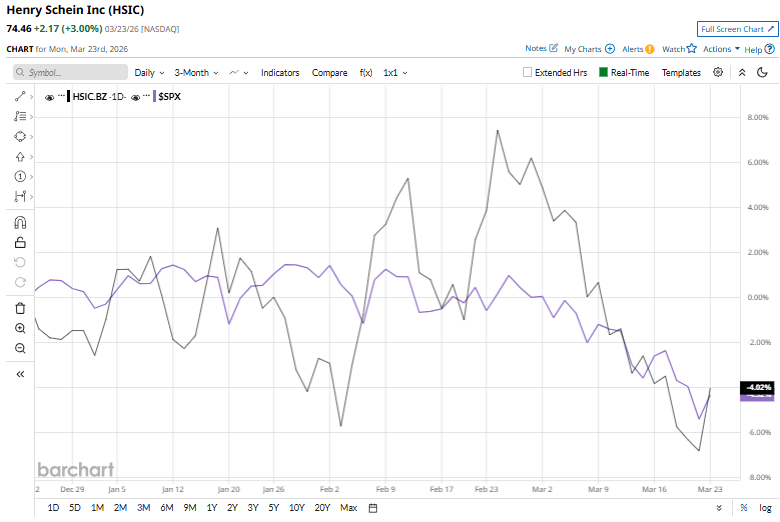The height and width of the screenshot is (522, 780).
Task: Hide the HSIC.BZ series eye icon
Action: tap(49, 98)
